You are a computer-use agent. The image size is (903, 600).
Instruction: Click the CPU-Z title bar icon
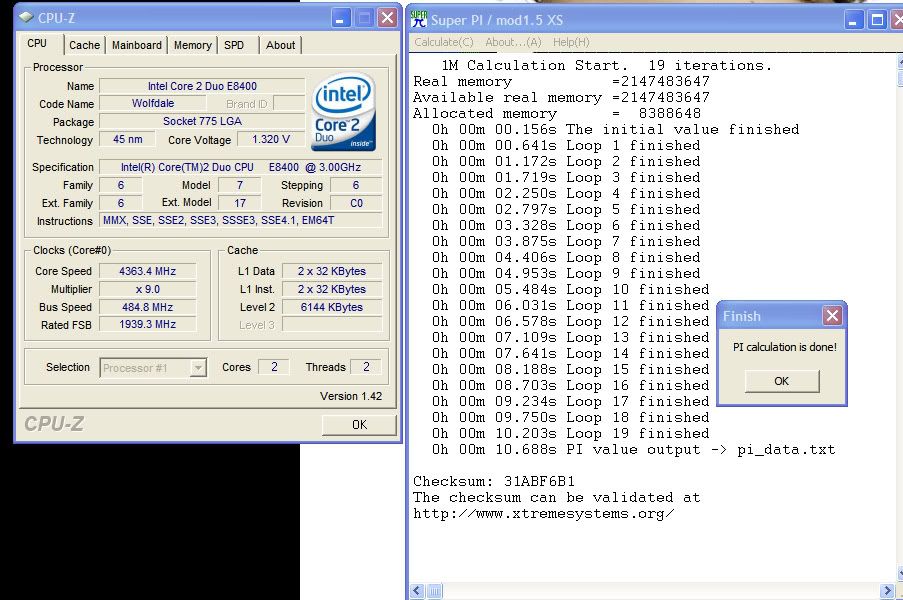(x=26, y=17)
